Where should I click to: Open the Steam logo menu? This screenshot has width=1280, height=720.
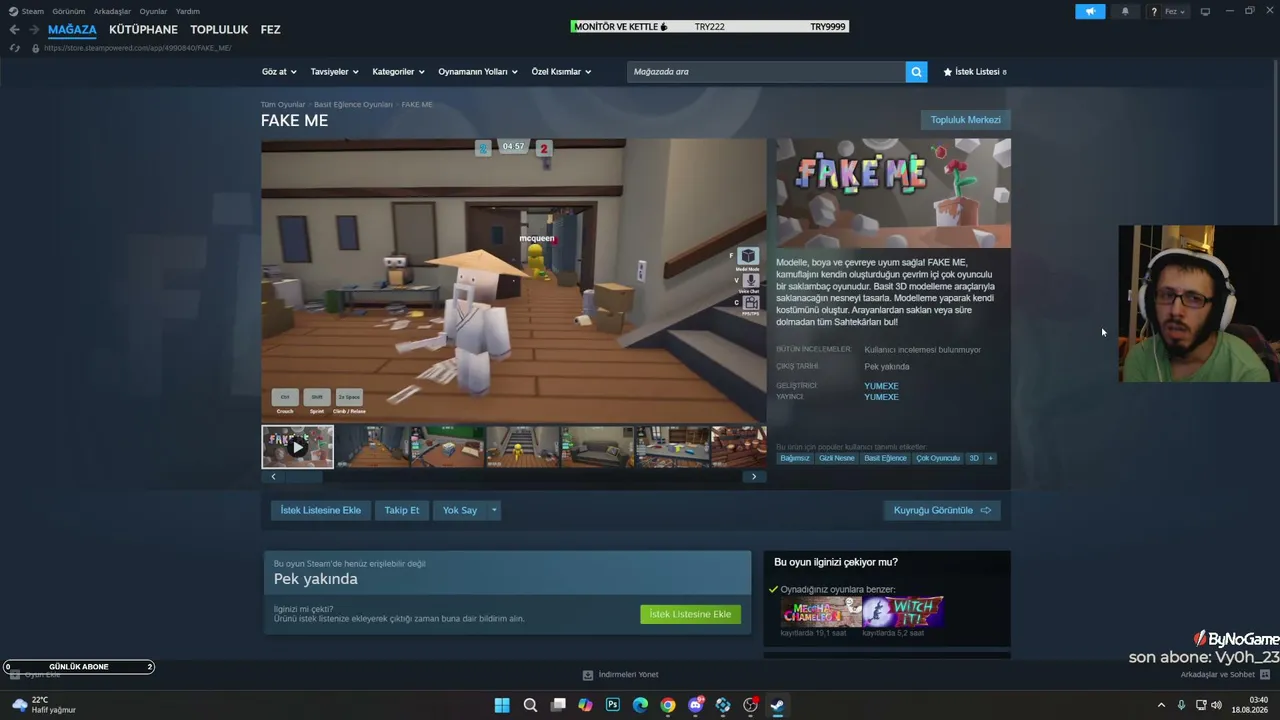pos(14,11)
